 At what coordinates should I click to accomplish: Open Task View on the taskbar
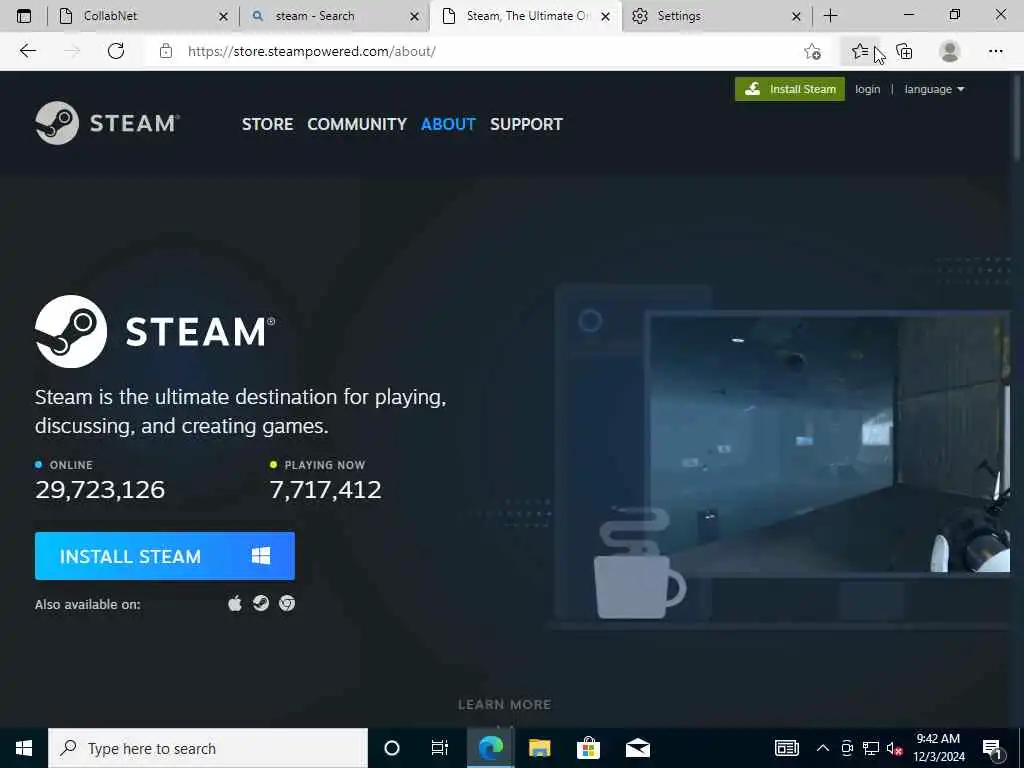click(x=440, y=748)
